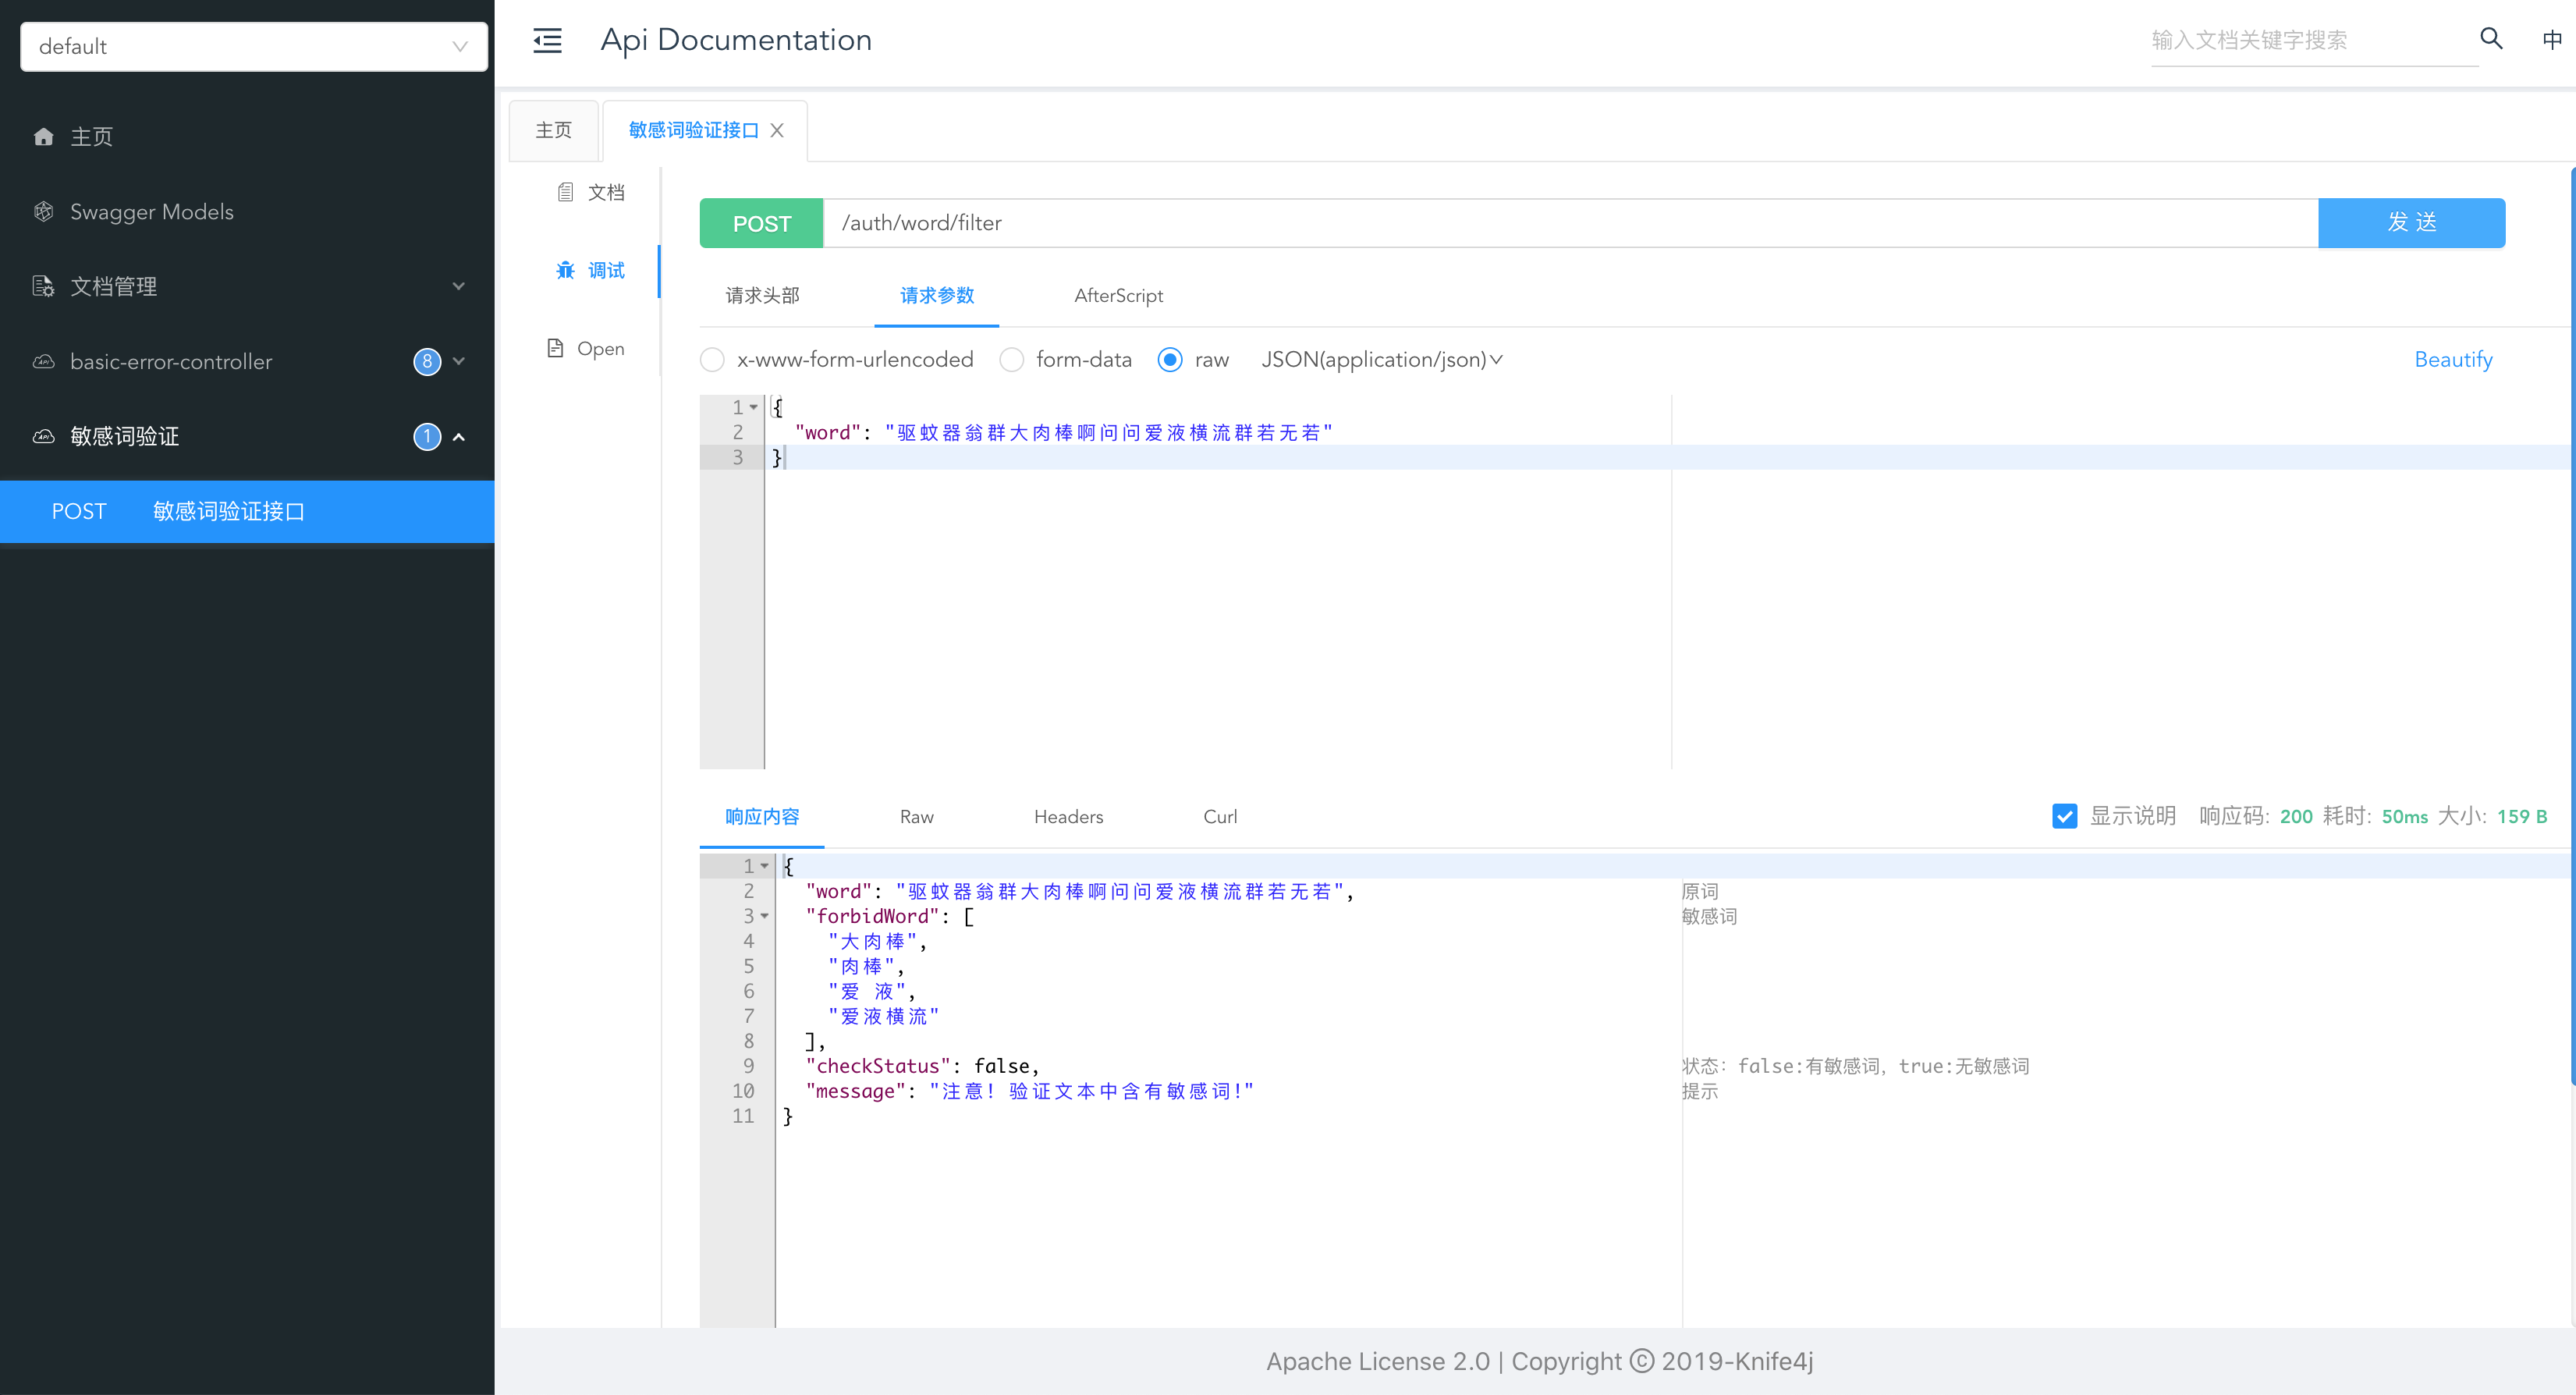The height and width of the screenshot is (1395, 2576).
Task: Click the Beautify link
Action: 2453,360
